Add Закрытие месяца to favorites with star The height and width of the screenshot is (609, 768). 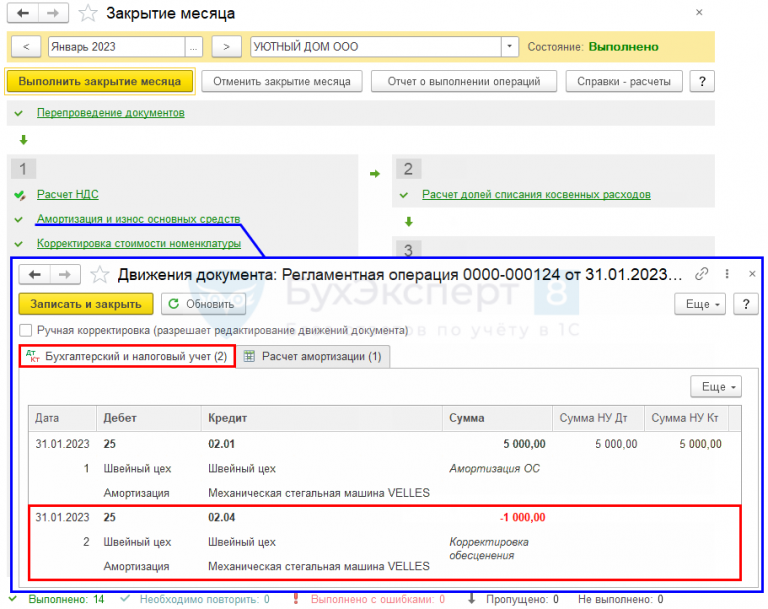pyautogui.click(x=88, y=13)
